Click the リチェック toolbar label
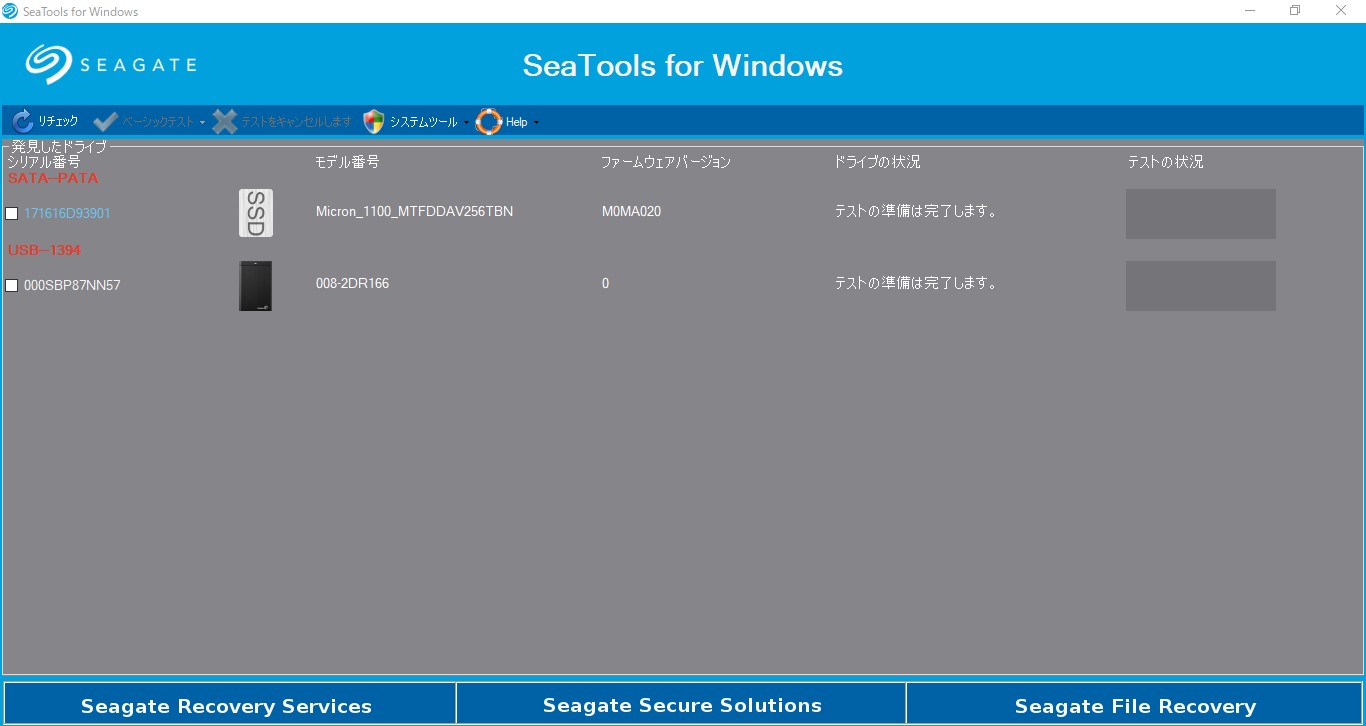The width and height of the screenshot is (1366, 726). pyautogui.click(x=58, y=122)
